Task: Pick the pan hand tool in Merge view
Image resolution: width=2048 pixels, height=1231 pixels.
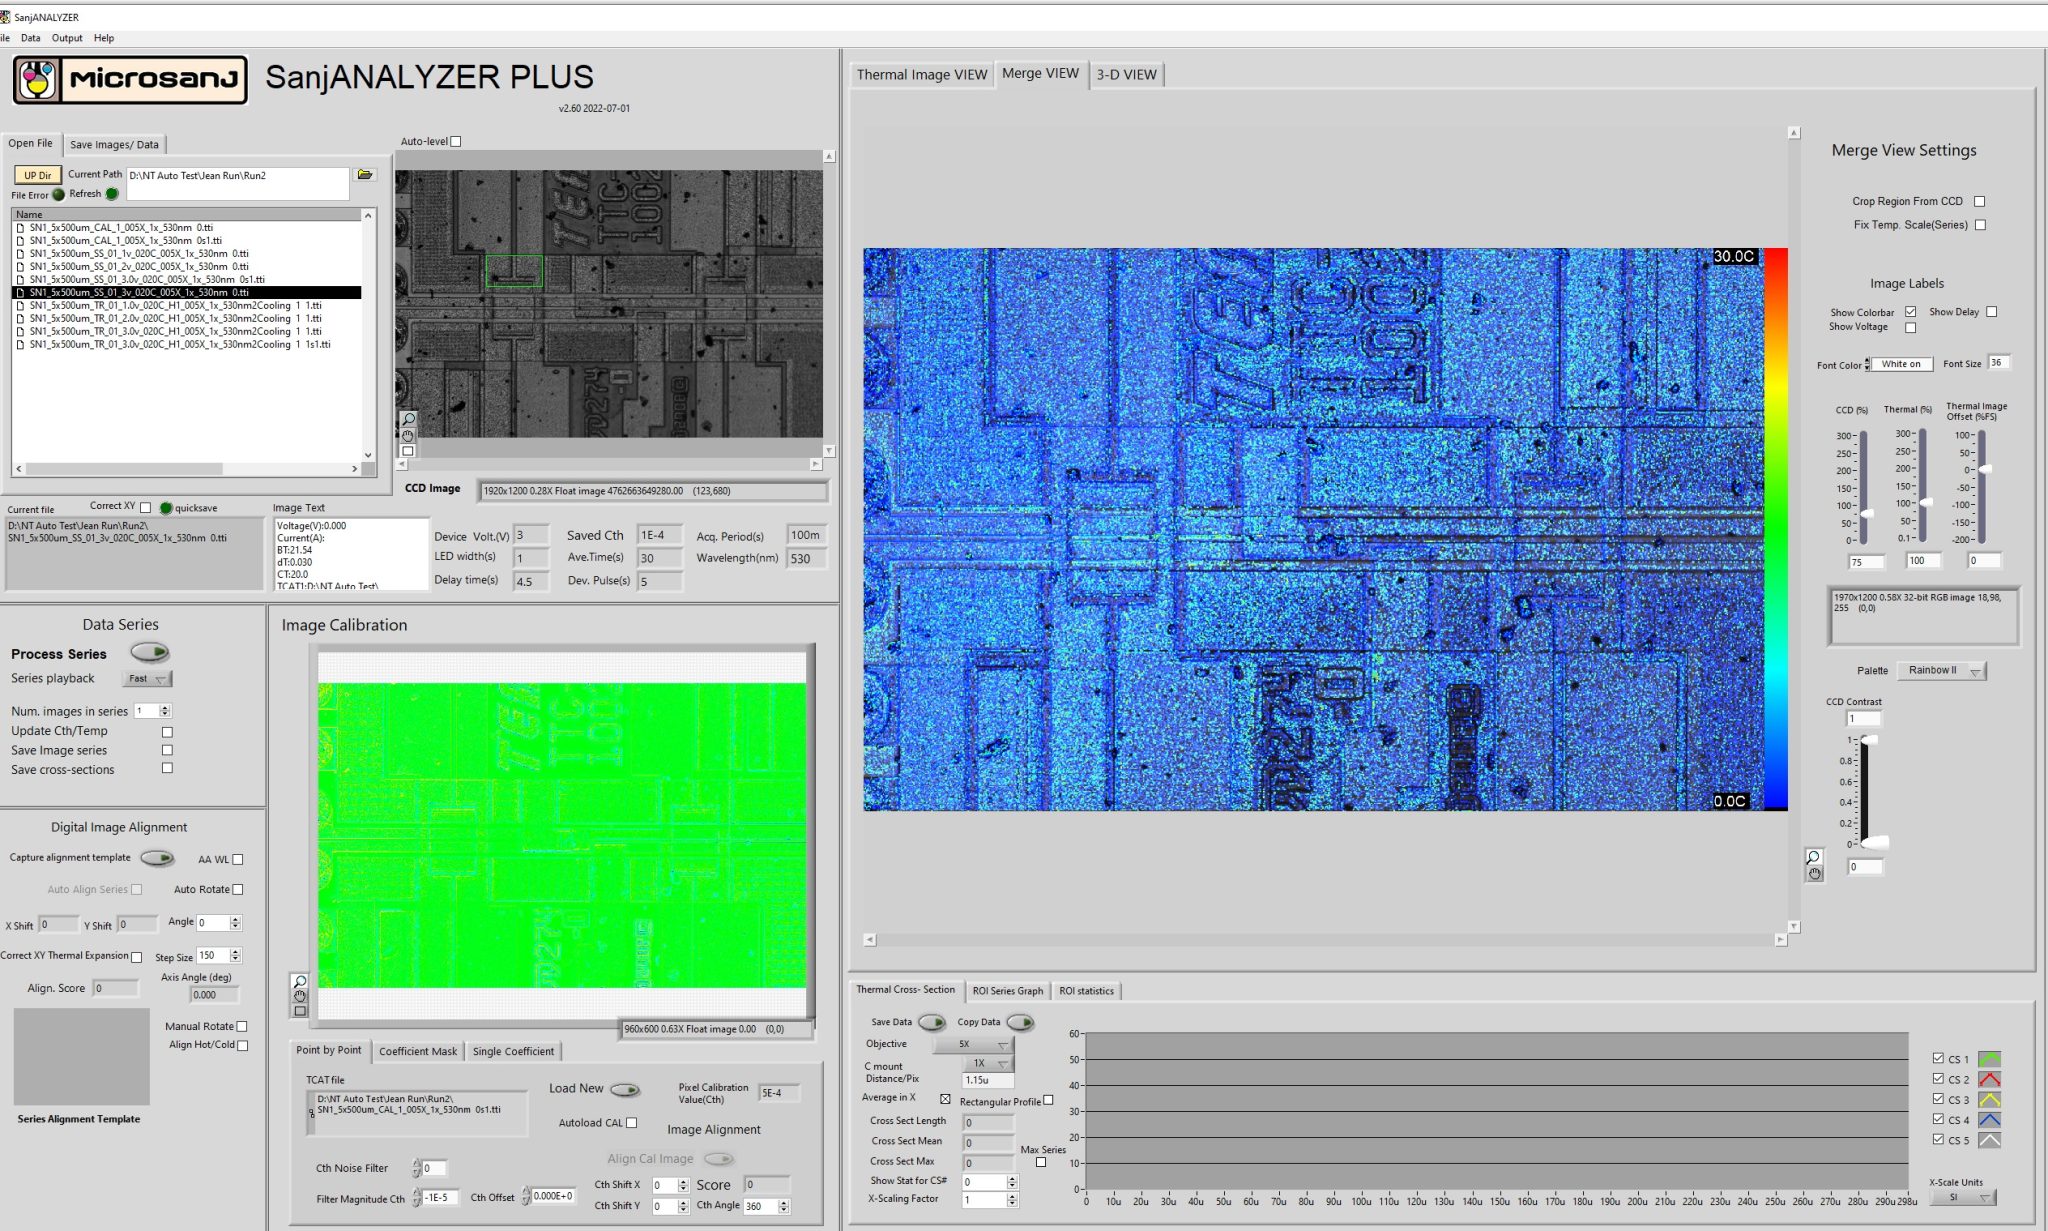Action: click(1815, 874)
